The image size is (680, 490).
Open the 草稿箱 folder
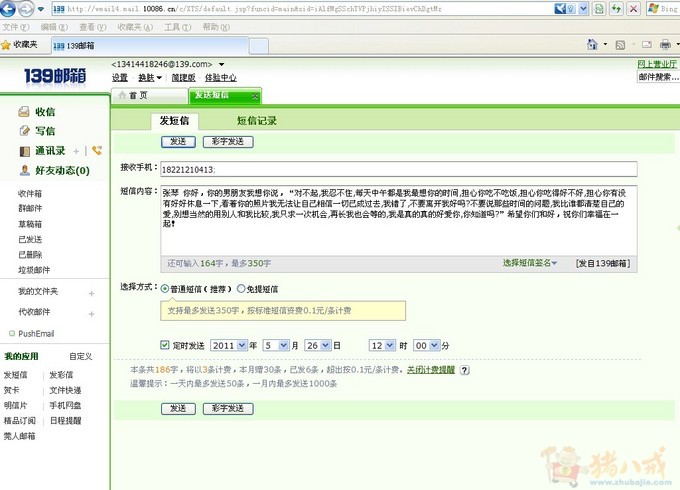[x=30, y=224]
